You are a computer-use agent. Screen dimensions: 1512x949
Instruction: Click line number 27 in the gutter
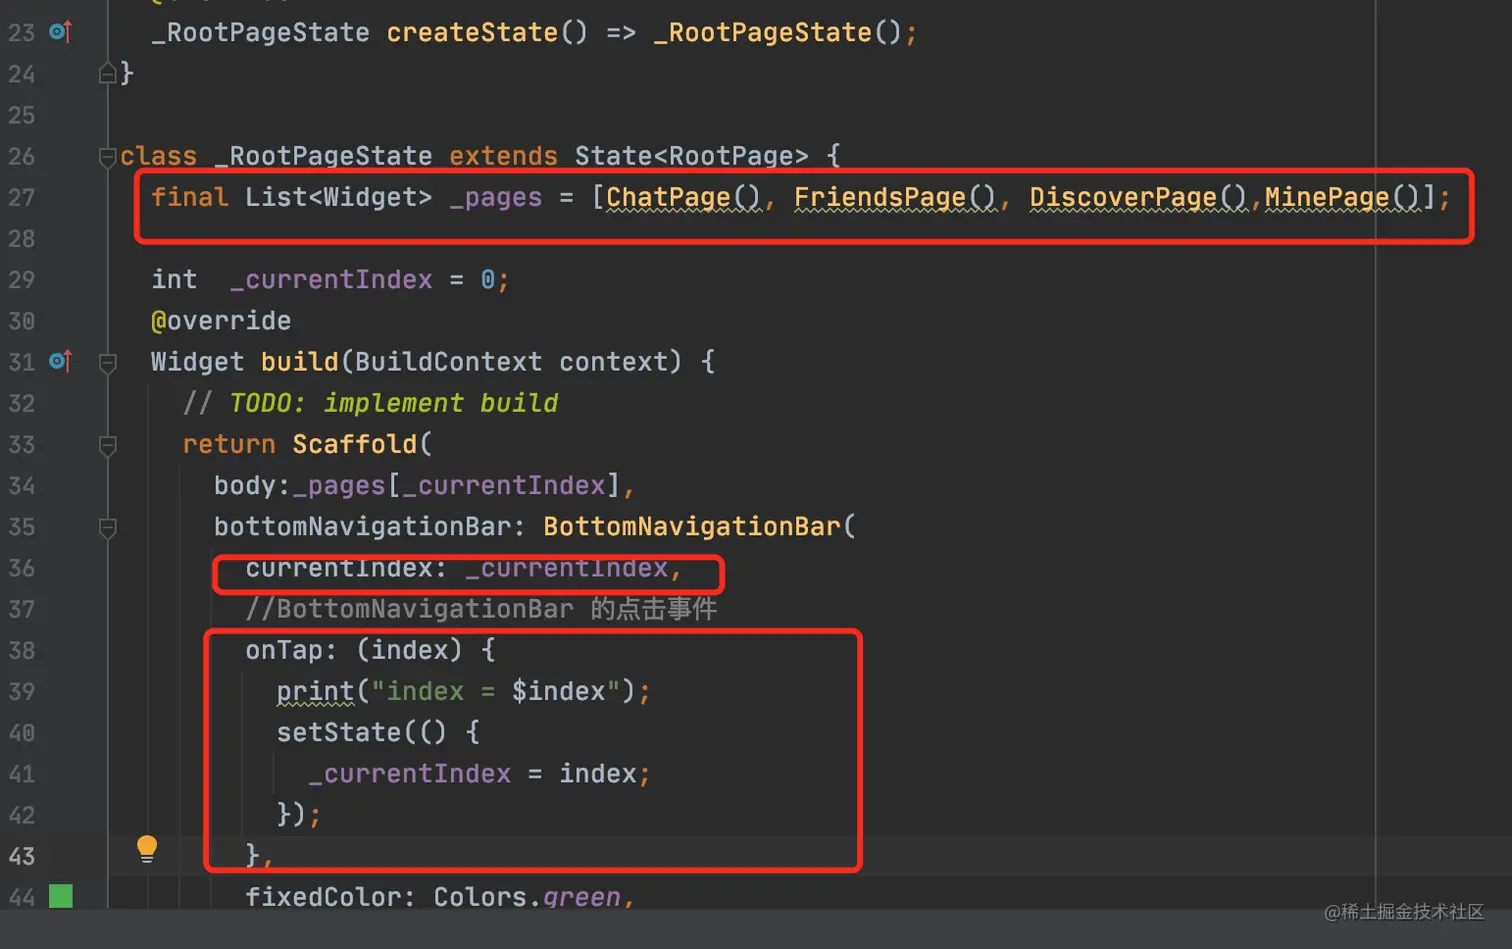coord(21,197)
